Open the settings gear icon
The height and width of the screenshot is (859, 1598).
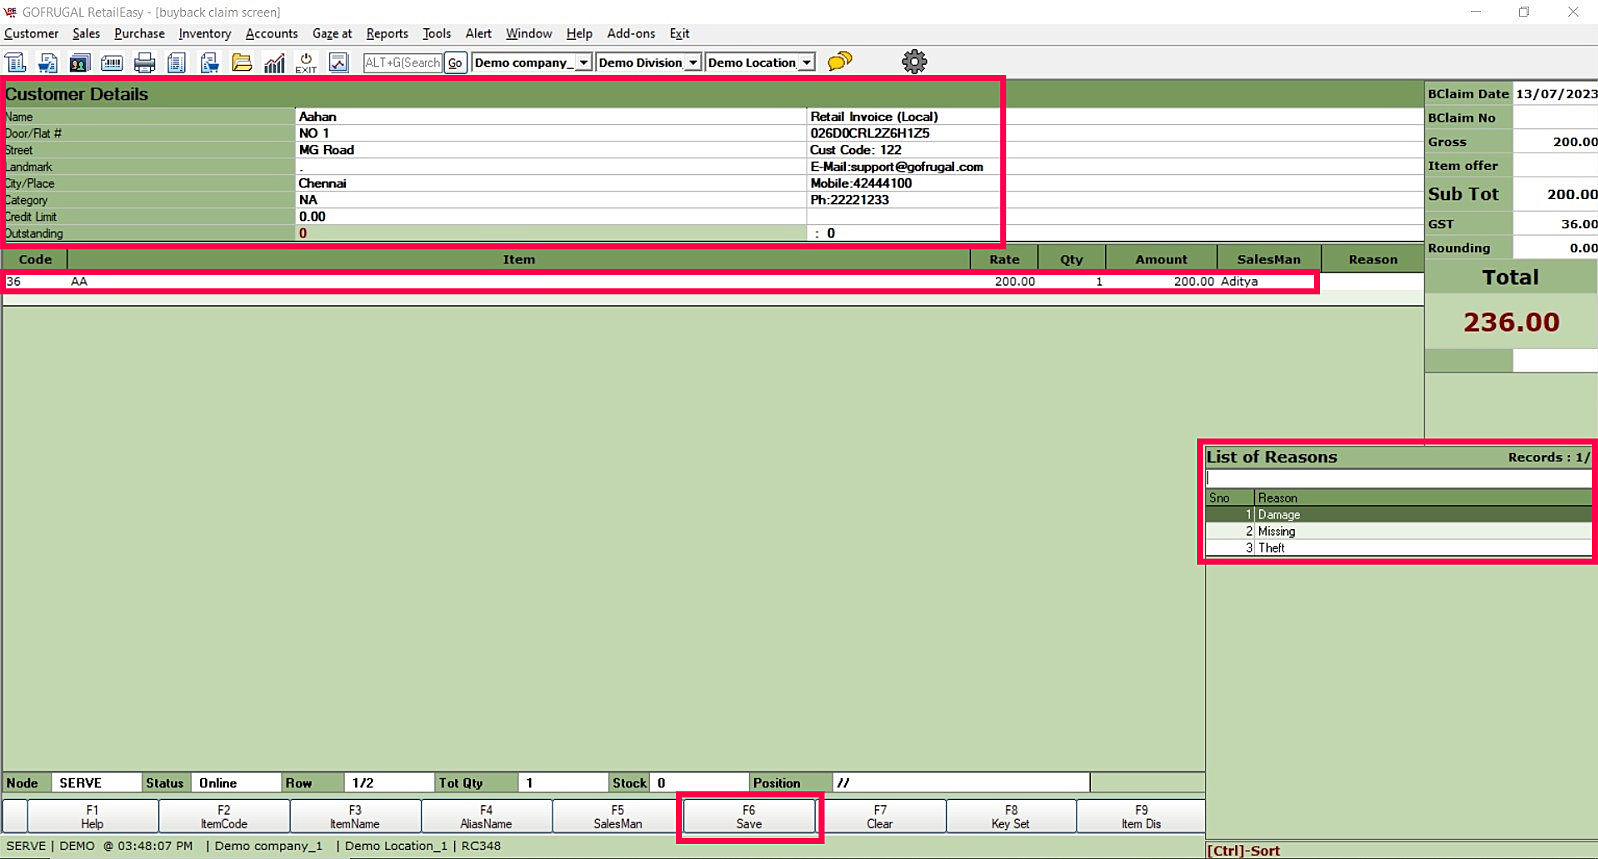[x=914, y=62]
